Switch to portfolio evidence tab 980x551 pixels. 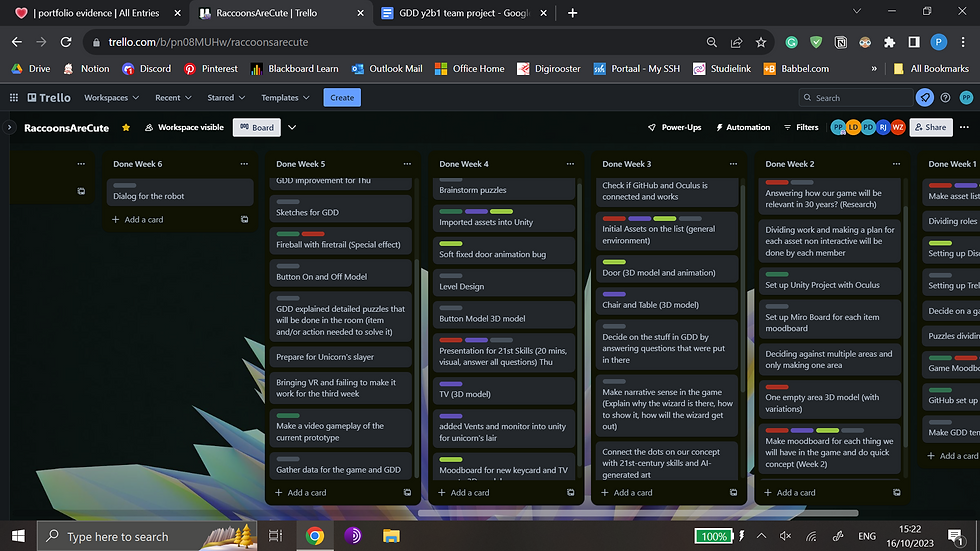tap(97, 12)
